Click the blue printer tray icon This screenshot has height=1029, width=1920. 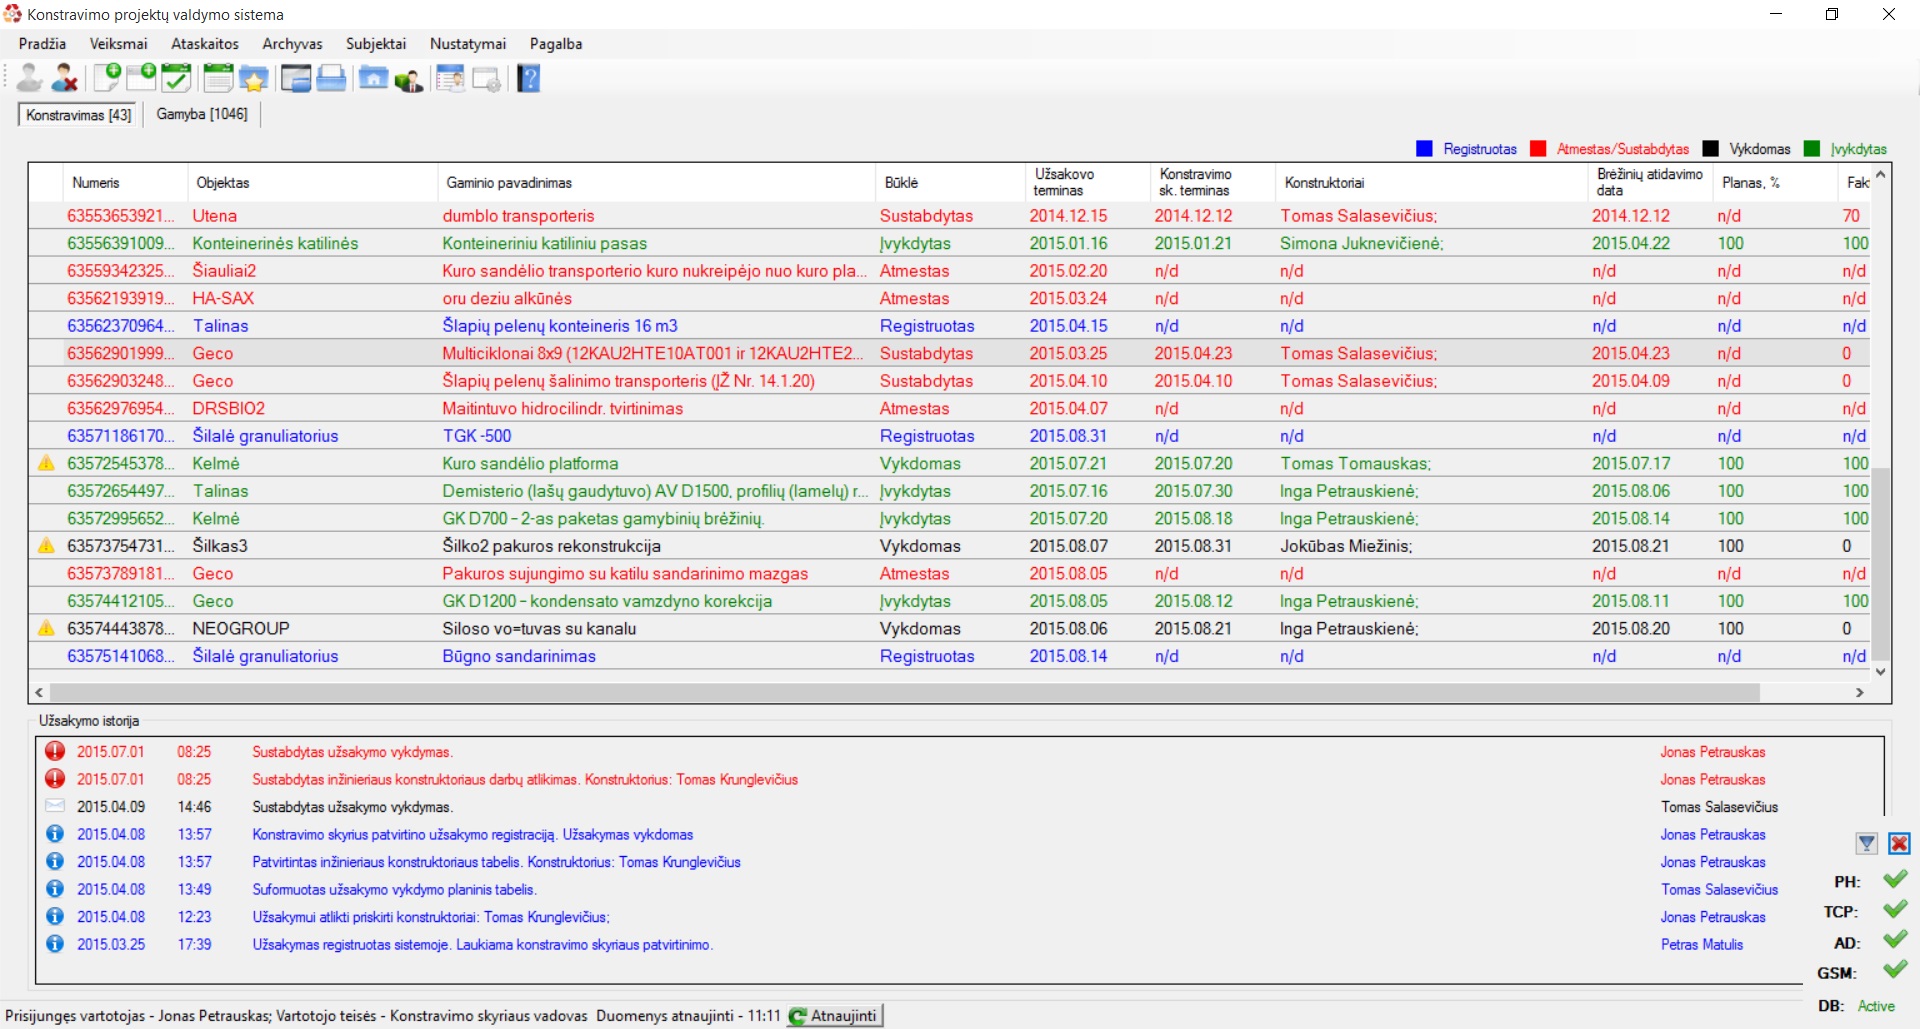pyautogui.click(x=331, y=78)
